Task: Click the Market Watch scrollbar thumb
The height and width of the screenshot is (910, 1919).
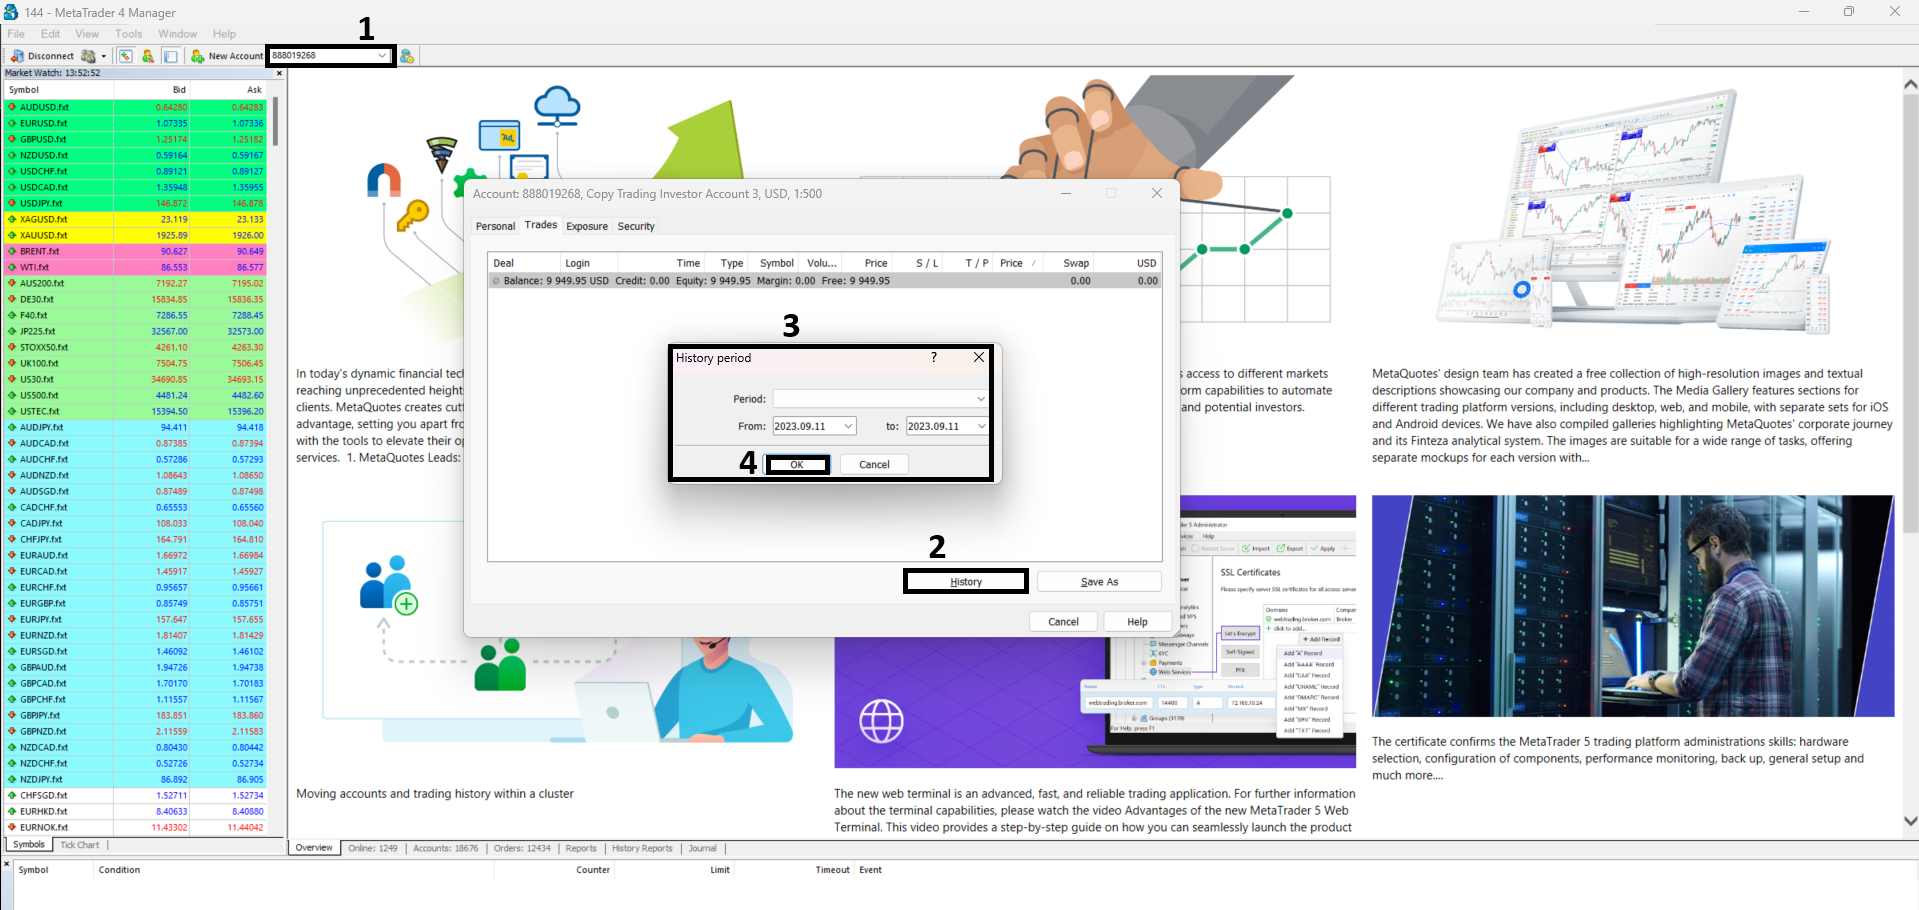Action: [x=275, y=121]
